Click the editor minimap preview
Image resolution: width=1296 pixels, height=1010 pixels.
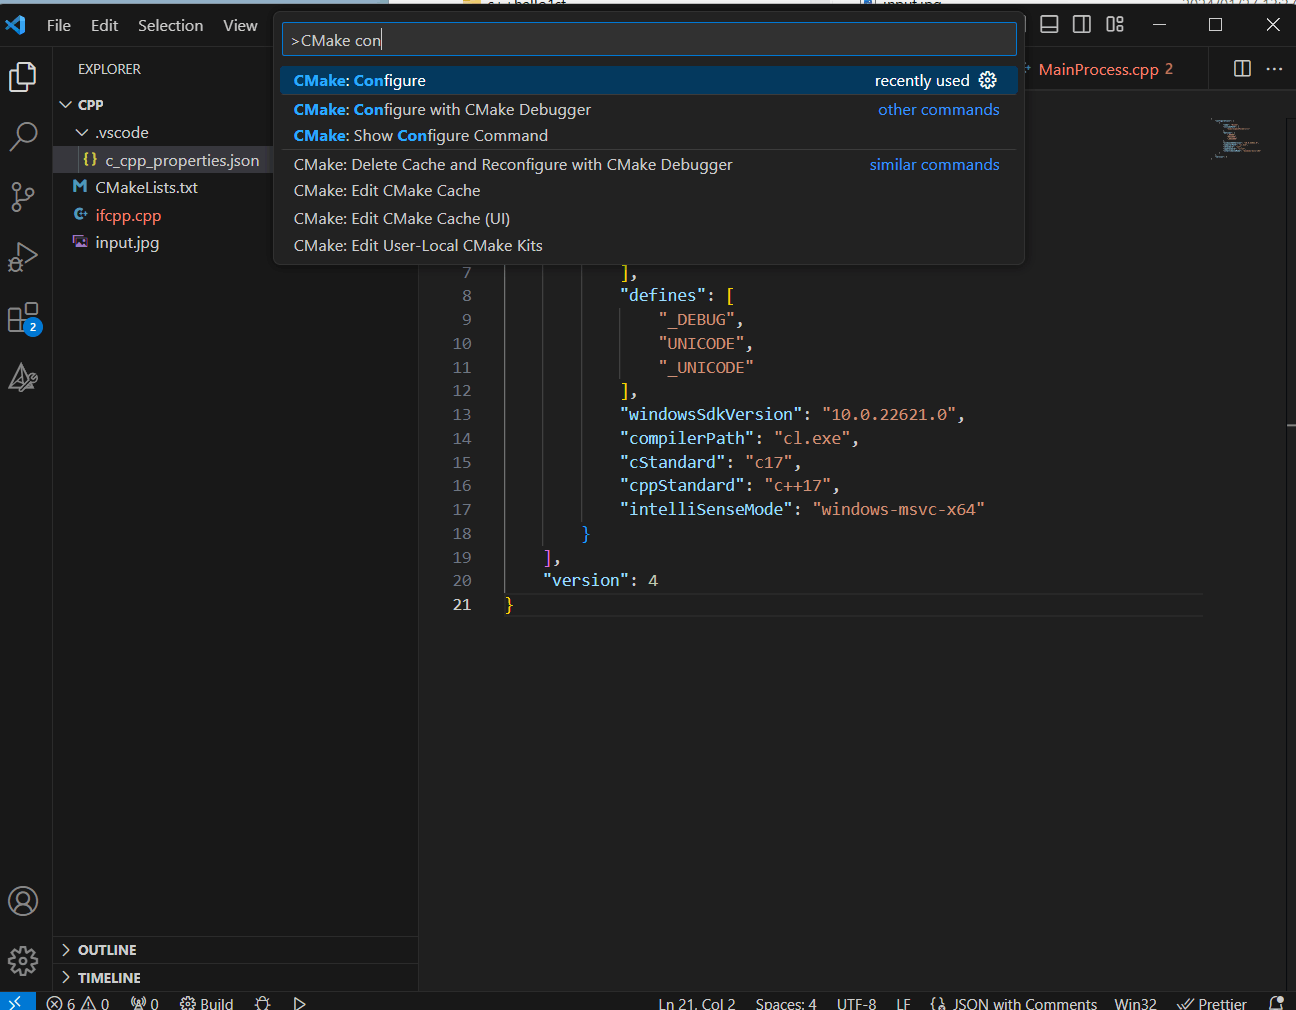pos(1236,138)
